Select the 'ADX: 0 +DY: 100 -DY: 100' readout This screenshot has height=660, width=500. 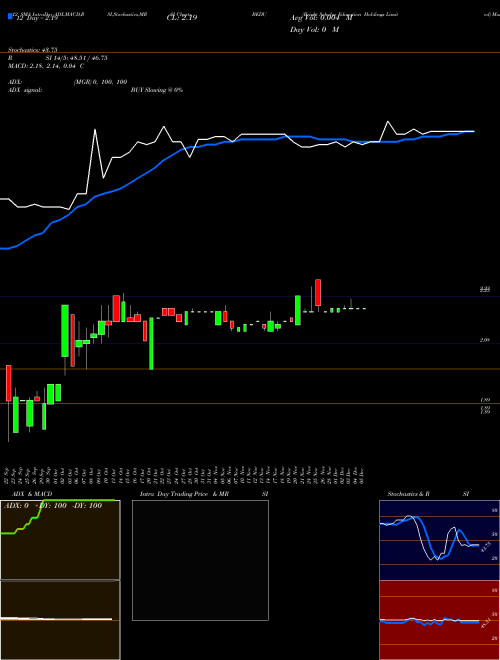[53, 506]
